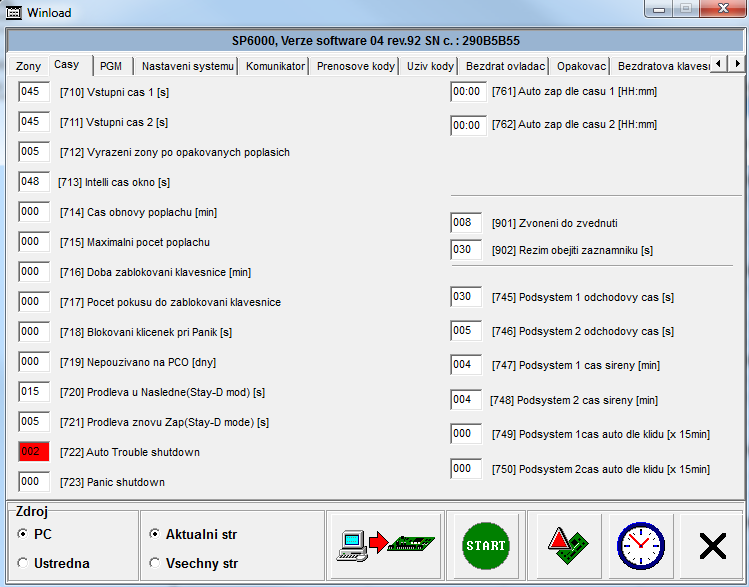The image size is (749, 587).
Task: Click the PC to panel transfer icon
Action: click(384, 545)
